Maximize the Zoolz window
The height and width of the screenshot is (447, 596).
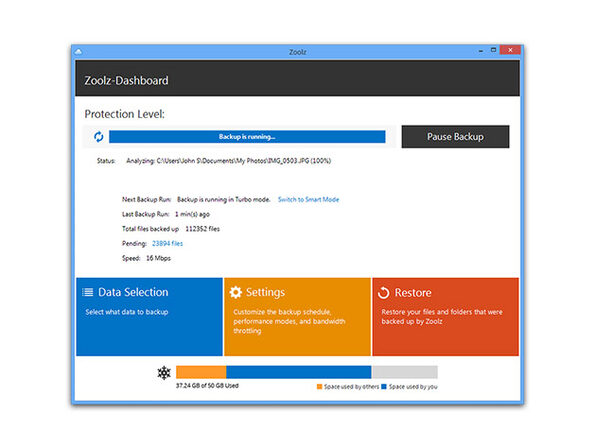pyautogui.click(x=493, y=50)
